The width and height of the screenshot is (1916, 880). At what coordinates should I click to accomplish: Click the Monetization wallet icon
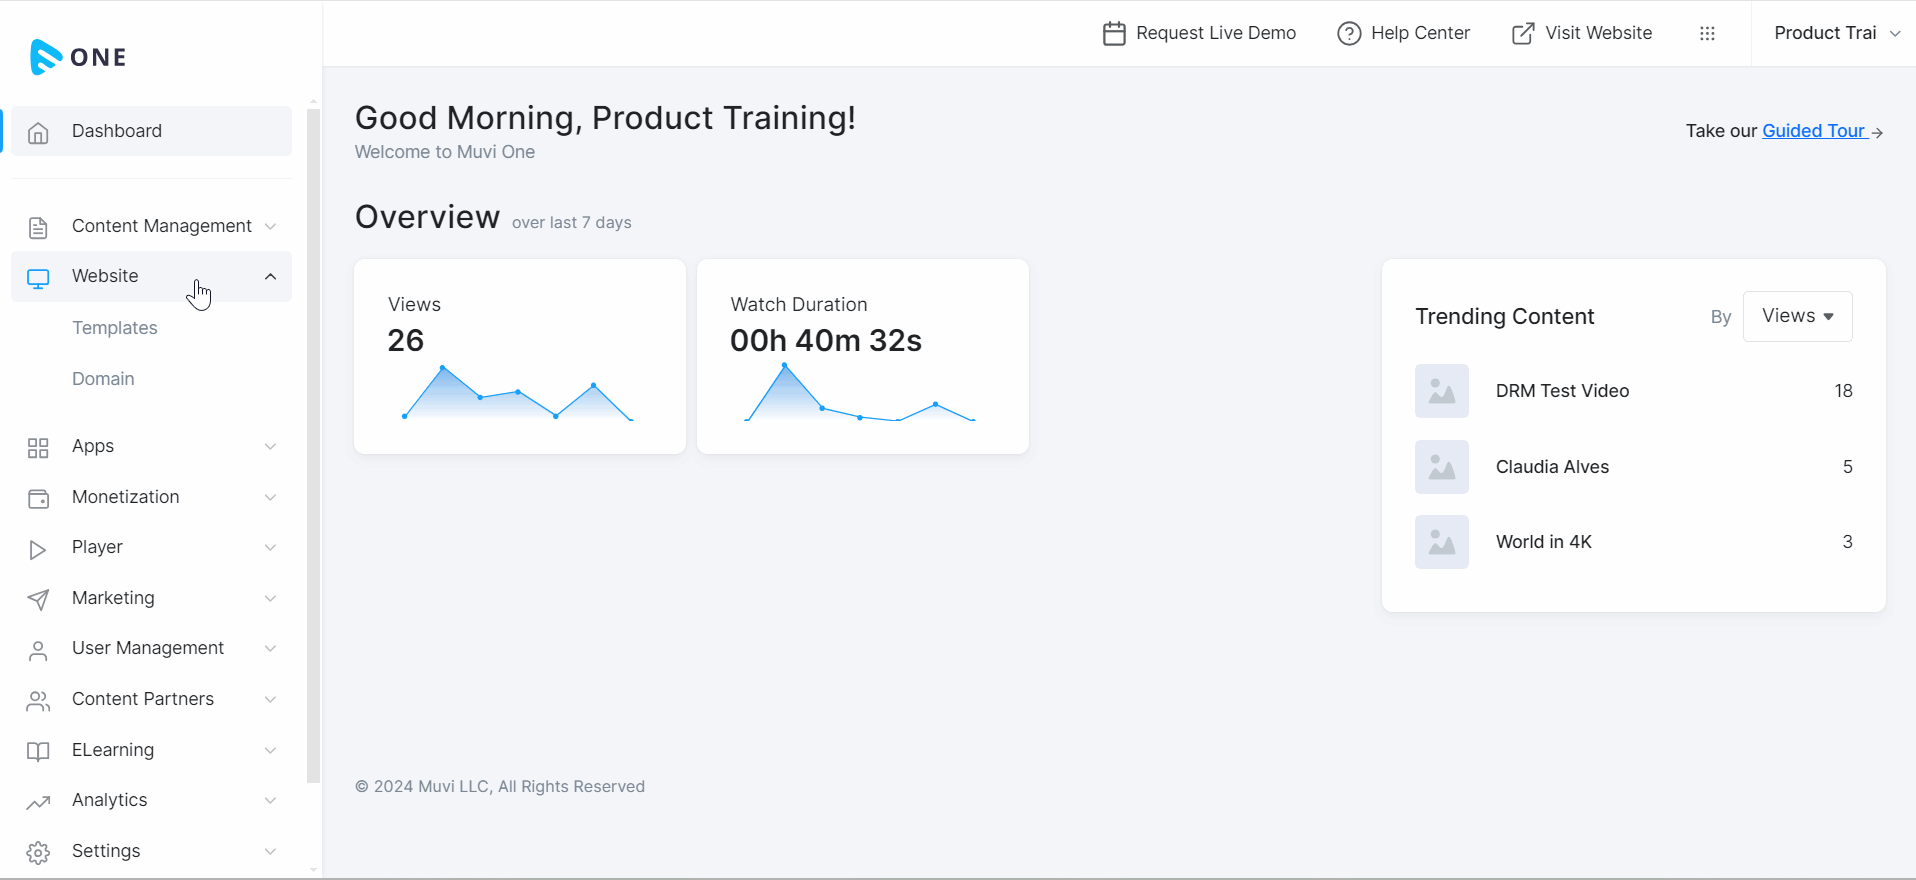point(38,498)
